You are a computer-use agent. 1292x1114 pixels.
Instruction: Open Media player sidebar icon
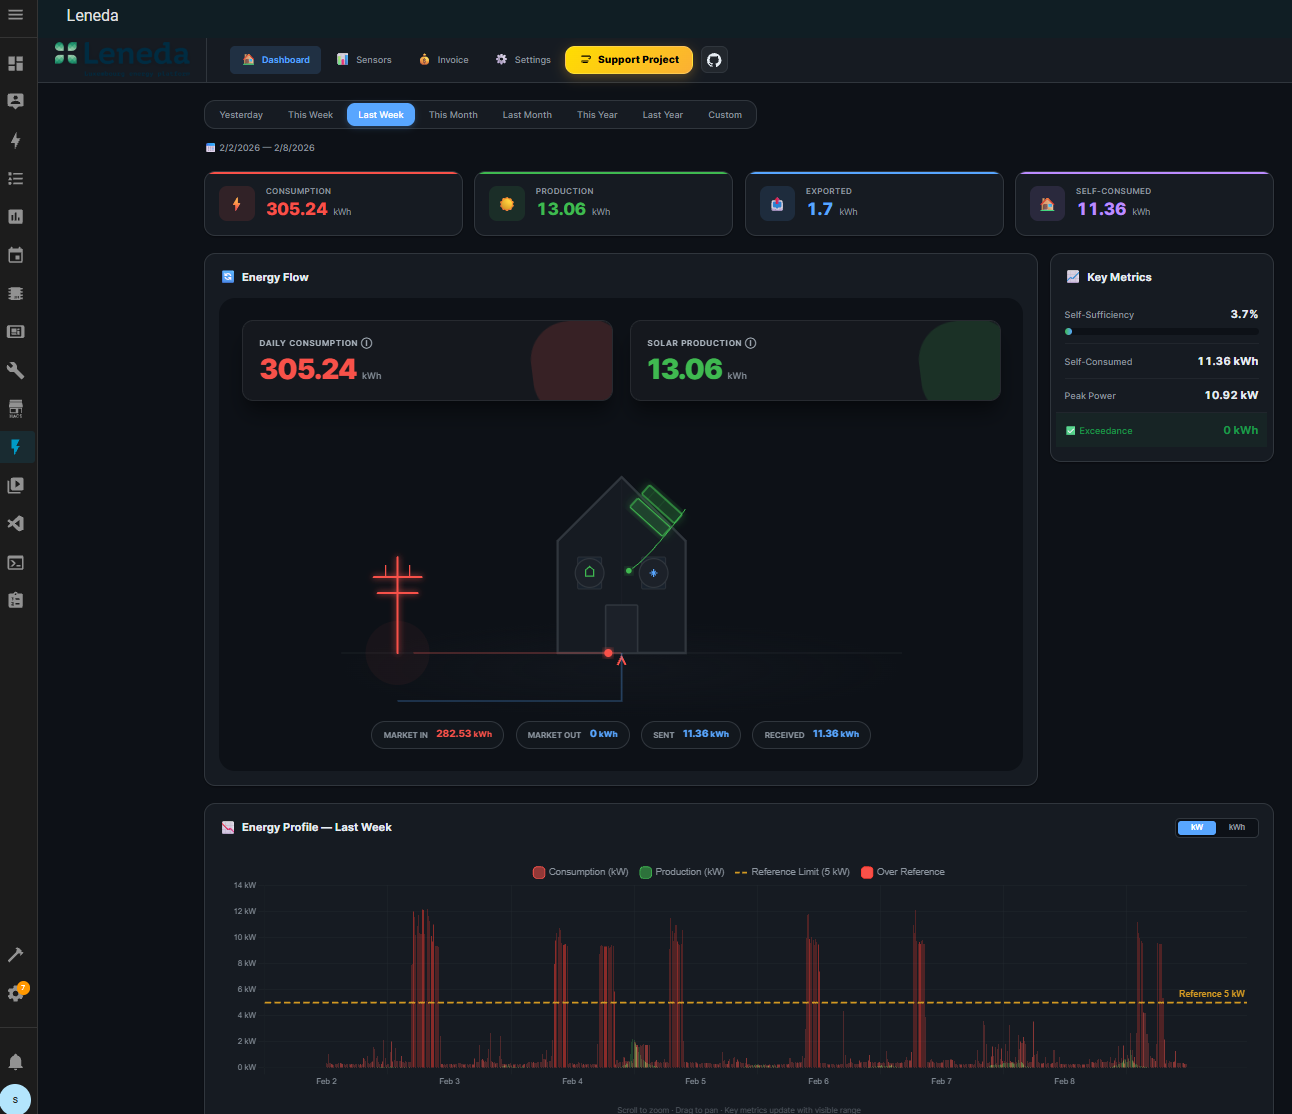(16, 486)
